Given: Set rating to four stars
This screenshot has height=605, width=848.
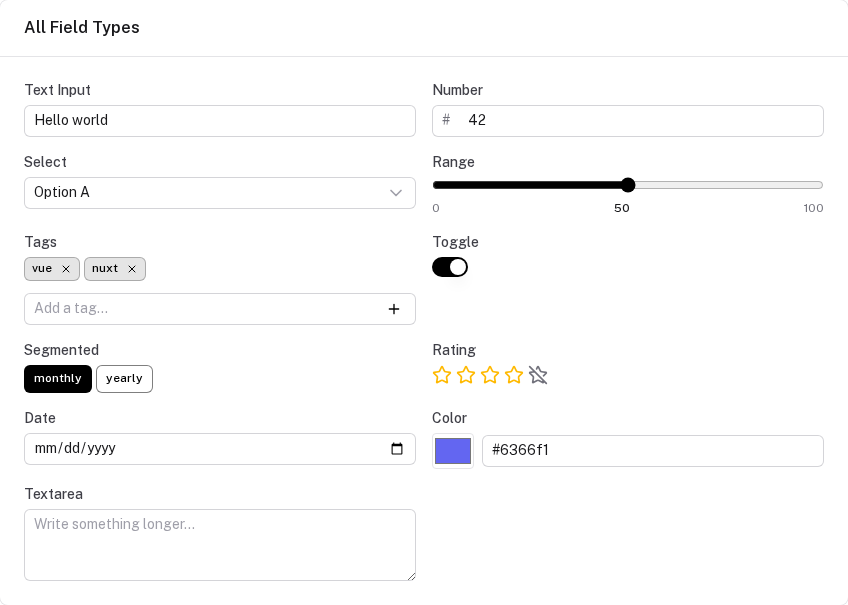Looking at the screenshot, I should click(x=514, y=375).
